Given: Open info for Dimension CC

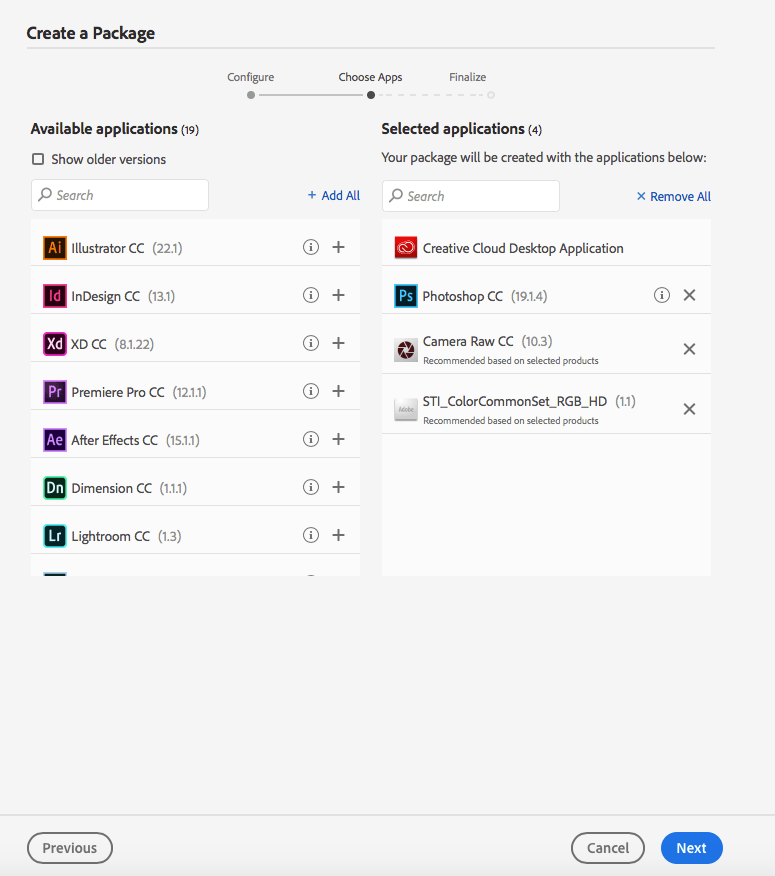Looking at the screenshot, I should pos(311,487).
